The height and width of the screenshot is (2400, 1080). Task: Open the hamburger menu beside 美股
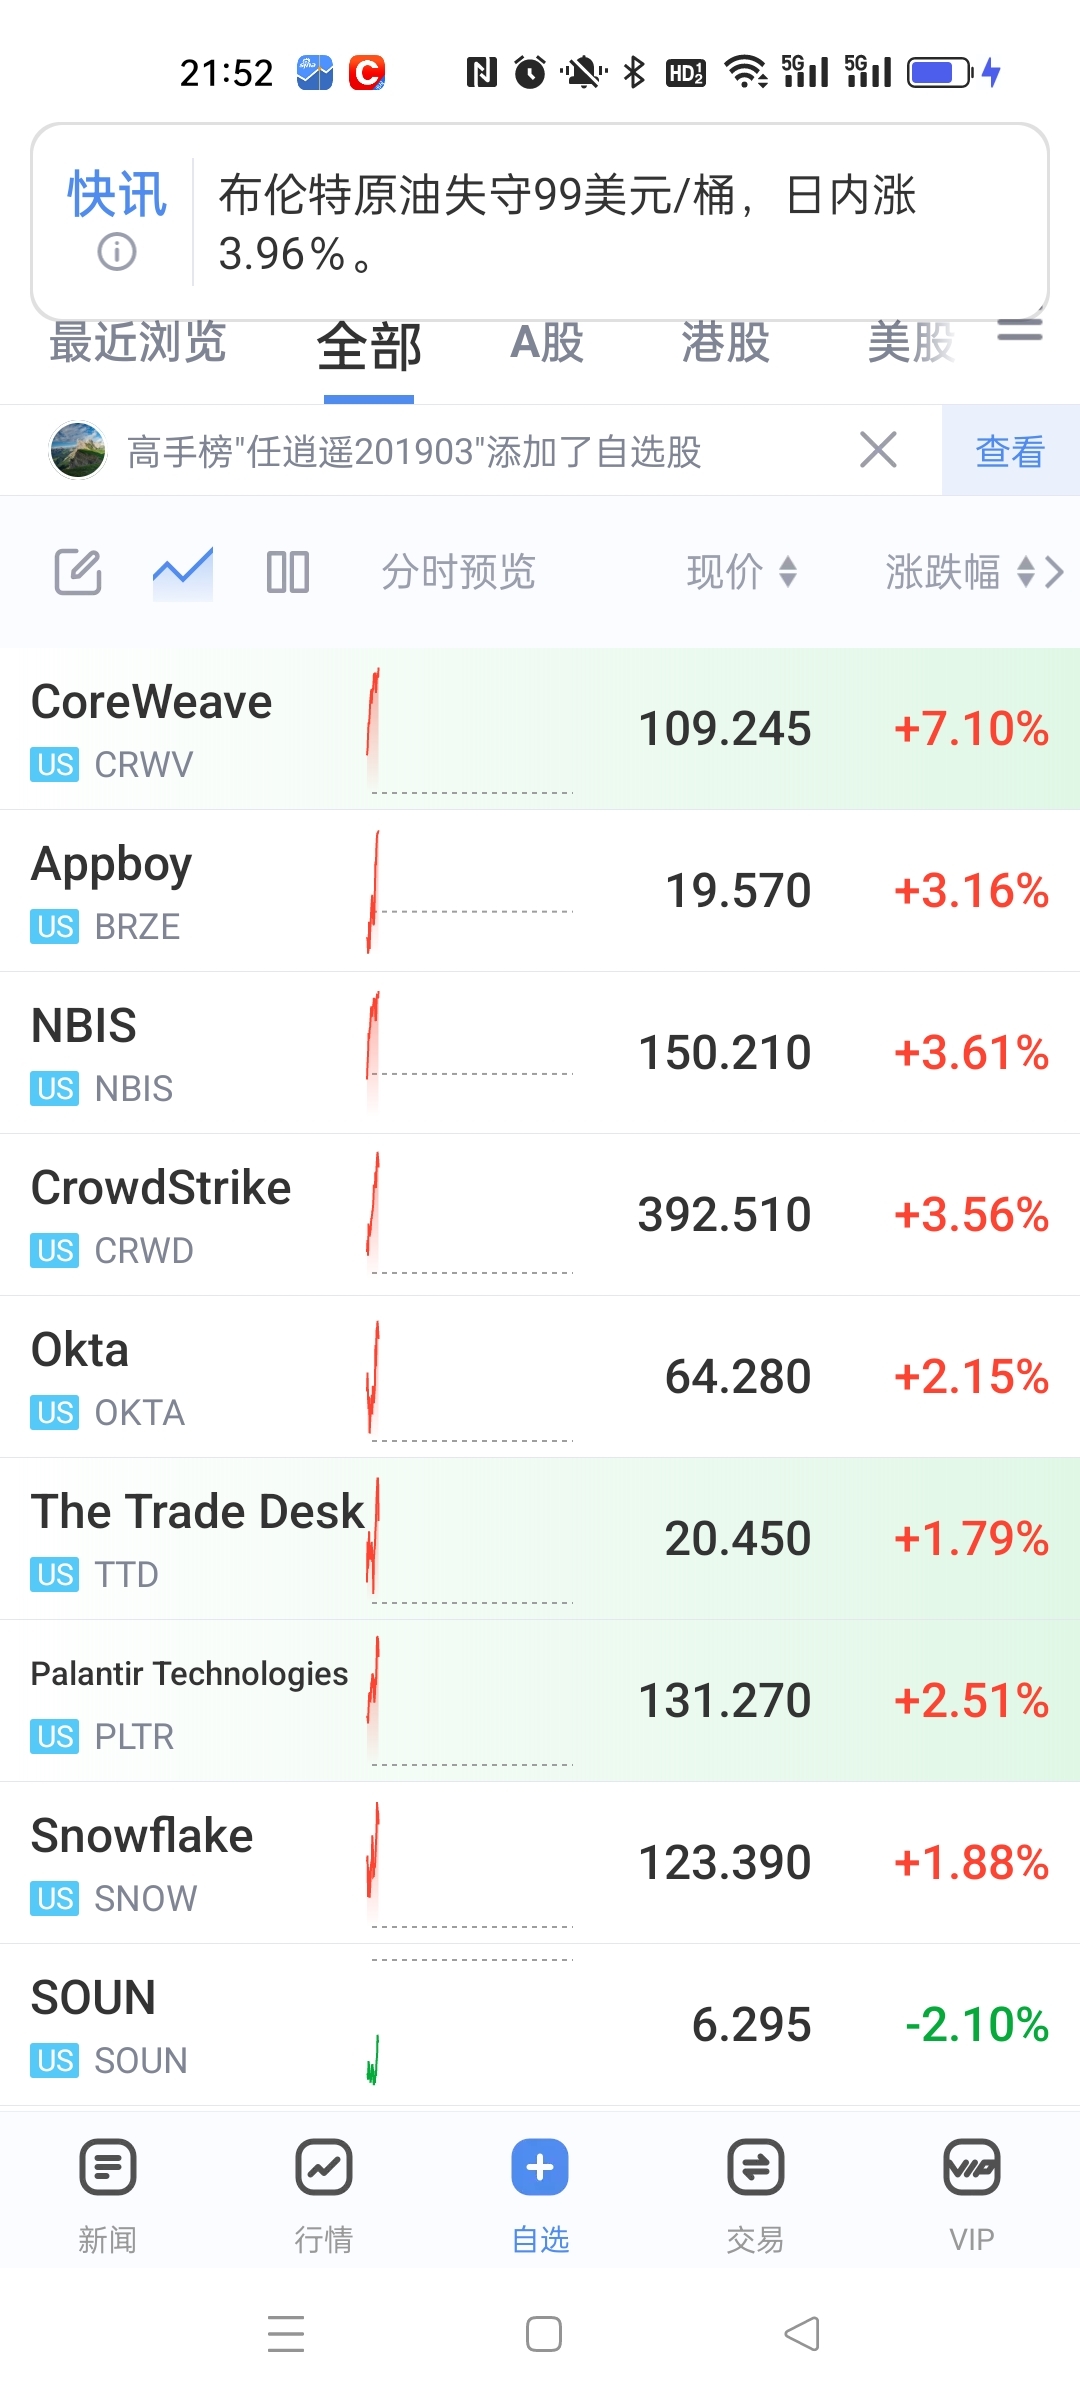tap(1020, 330)
